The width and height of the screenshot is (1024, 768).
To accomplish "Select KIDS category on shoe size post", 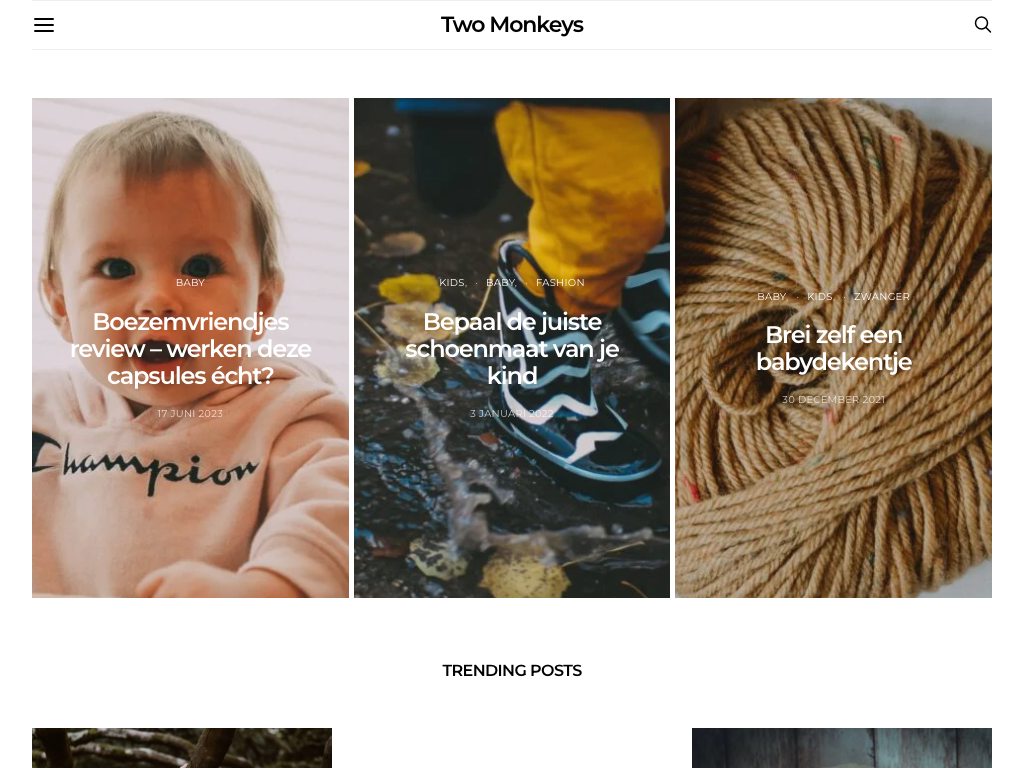I will (453, 282).
